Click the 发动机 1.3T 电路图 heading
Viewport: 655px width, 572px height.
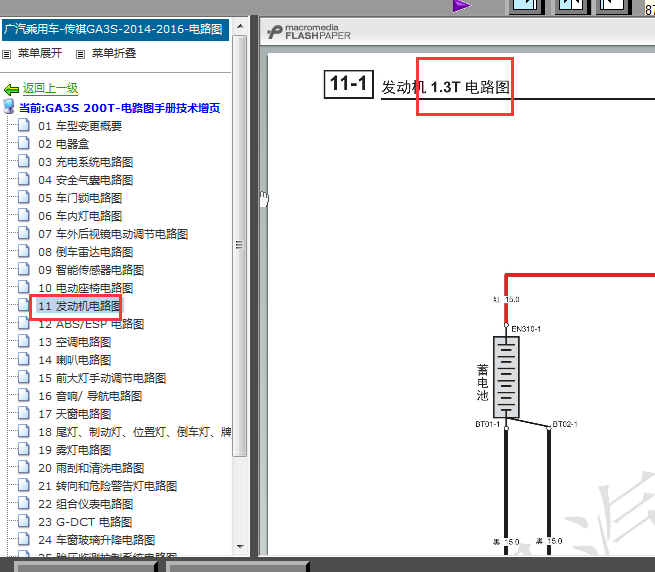445,87
